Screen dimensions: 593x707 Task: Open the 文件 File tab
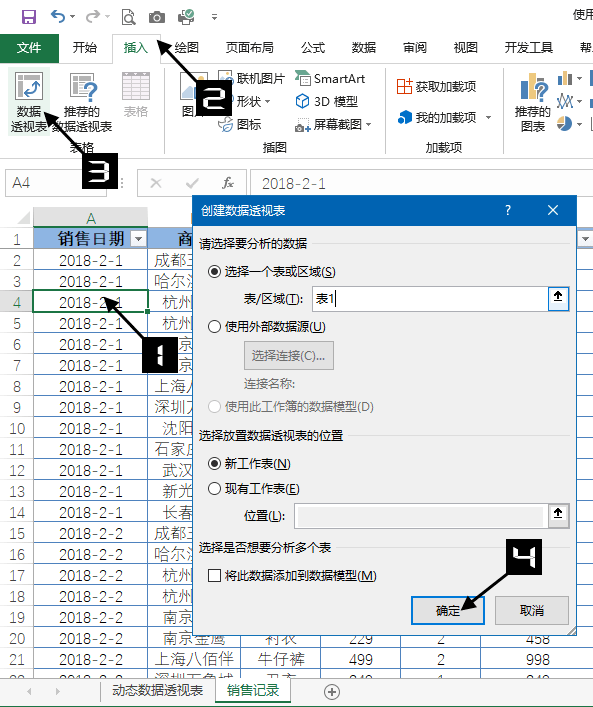(x=29, y=48)
